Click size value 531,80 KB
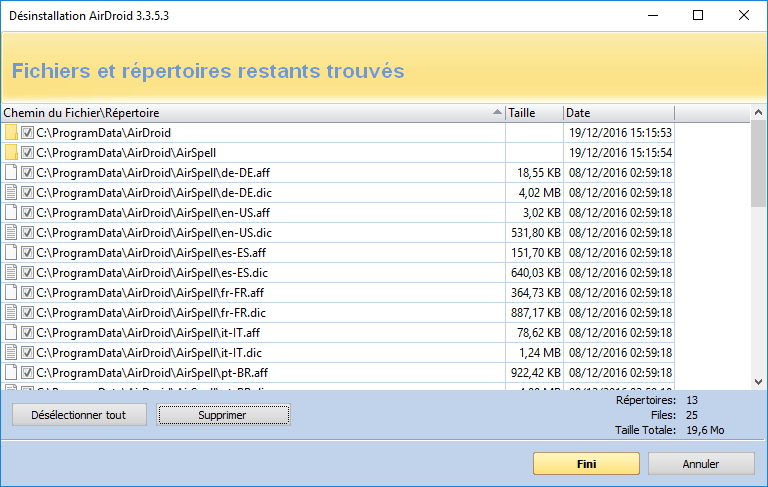Viewport: 768px width, 487px height. tap(536, 233)
